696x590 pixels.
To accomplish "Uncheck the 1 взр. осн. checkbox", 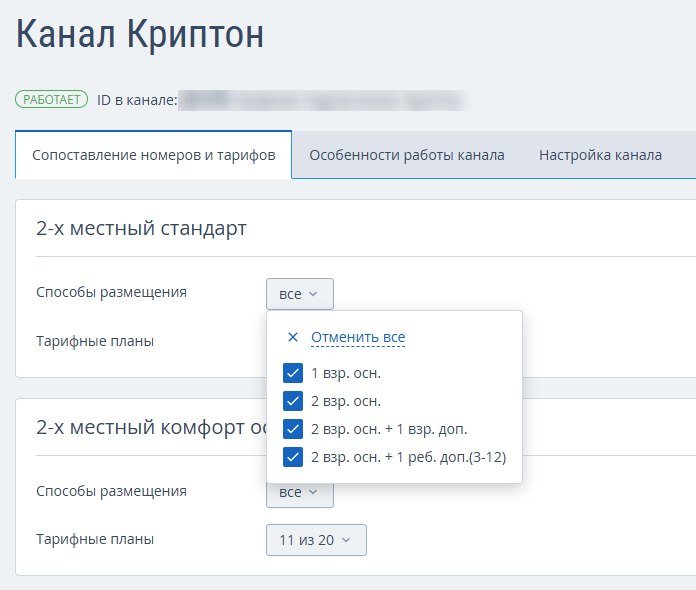I will click(x=293, y=373).
